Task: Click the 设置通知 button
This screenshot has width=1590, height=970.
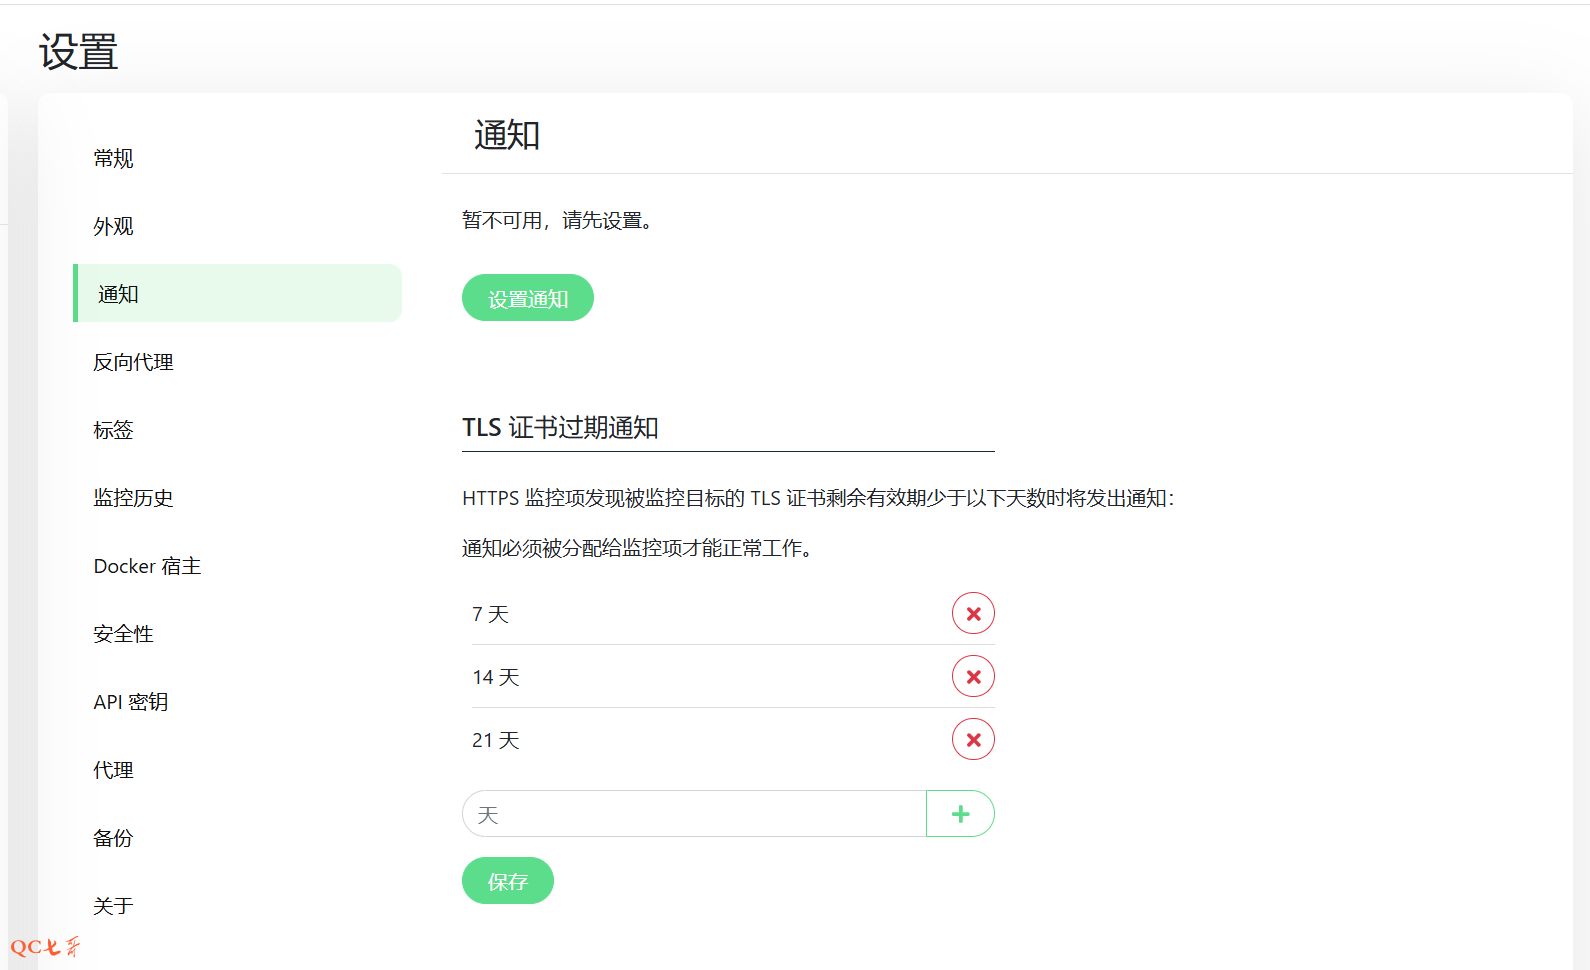Action: point(527,298)
